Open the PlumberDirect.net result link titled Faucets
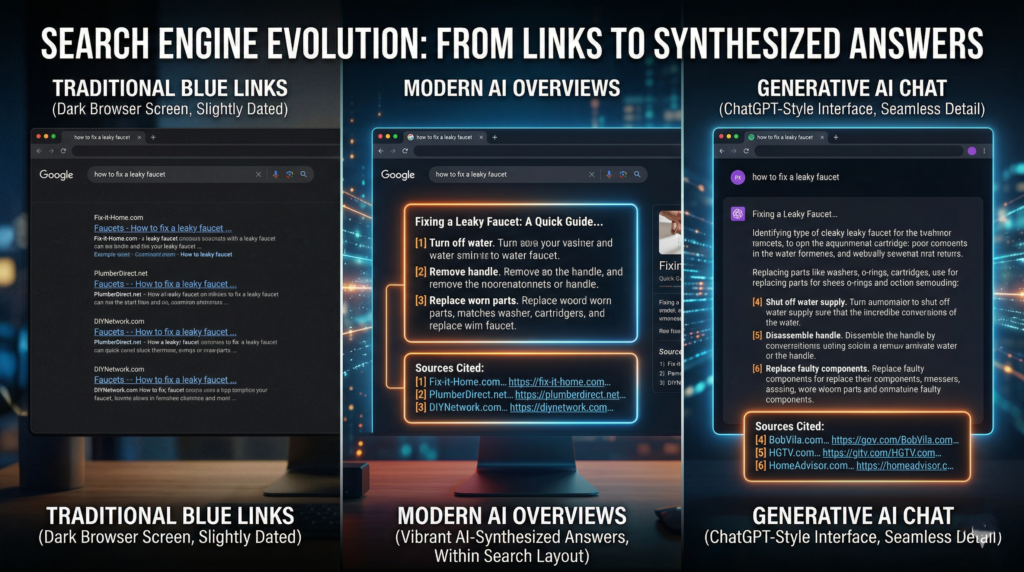 165,284
